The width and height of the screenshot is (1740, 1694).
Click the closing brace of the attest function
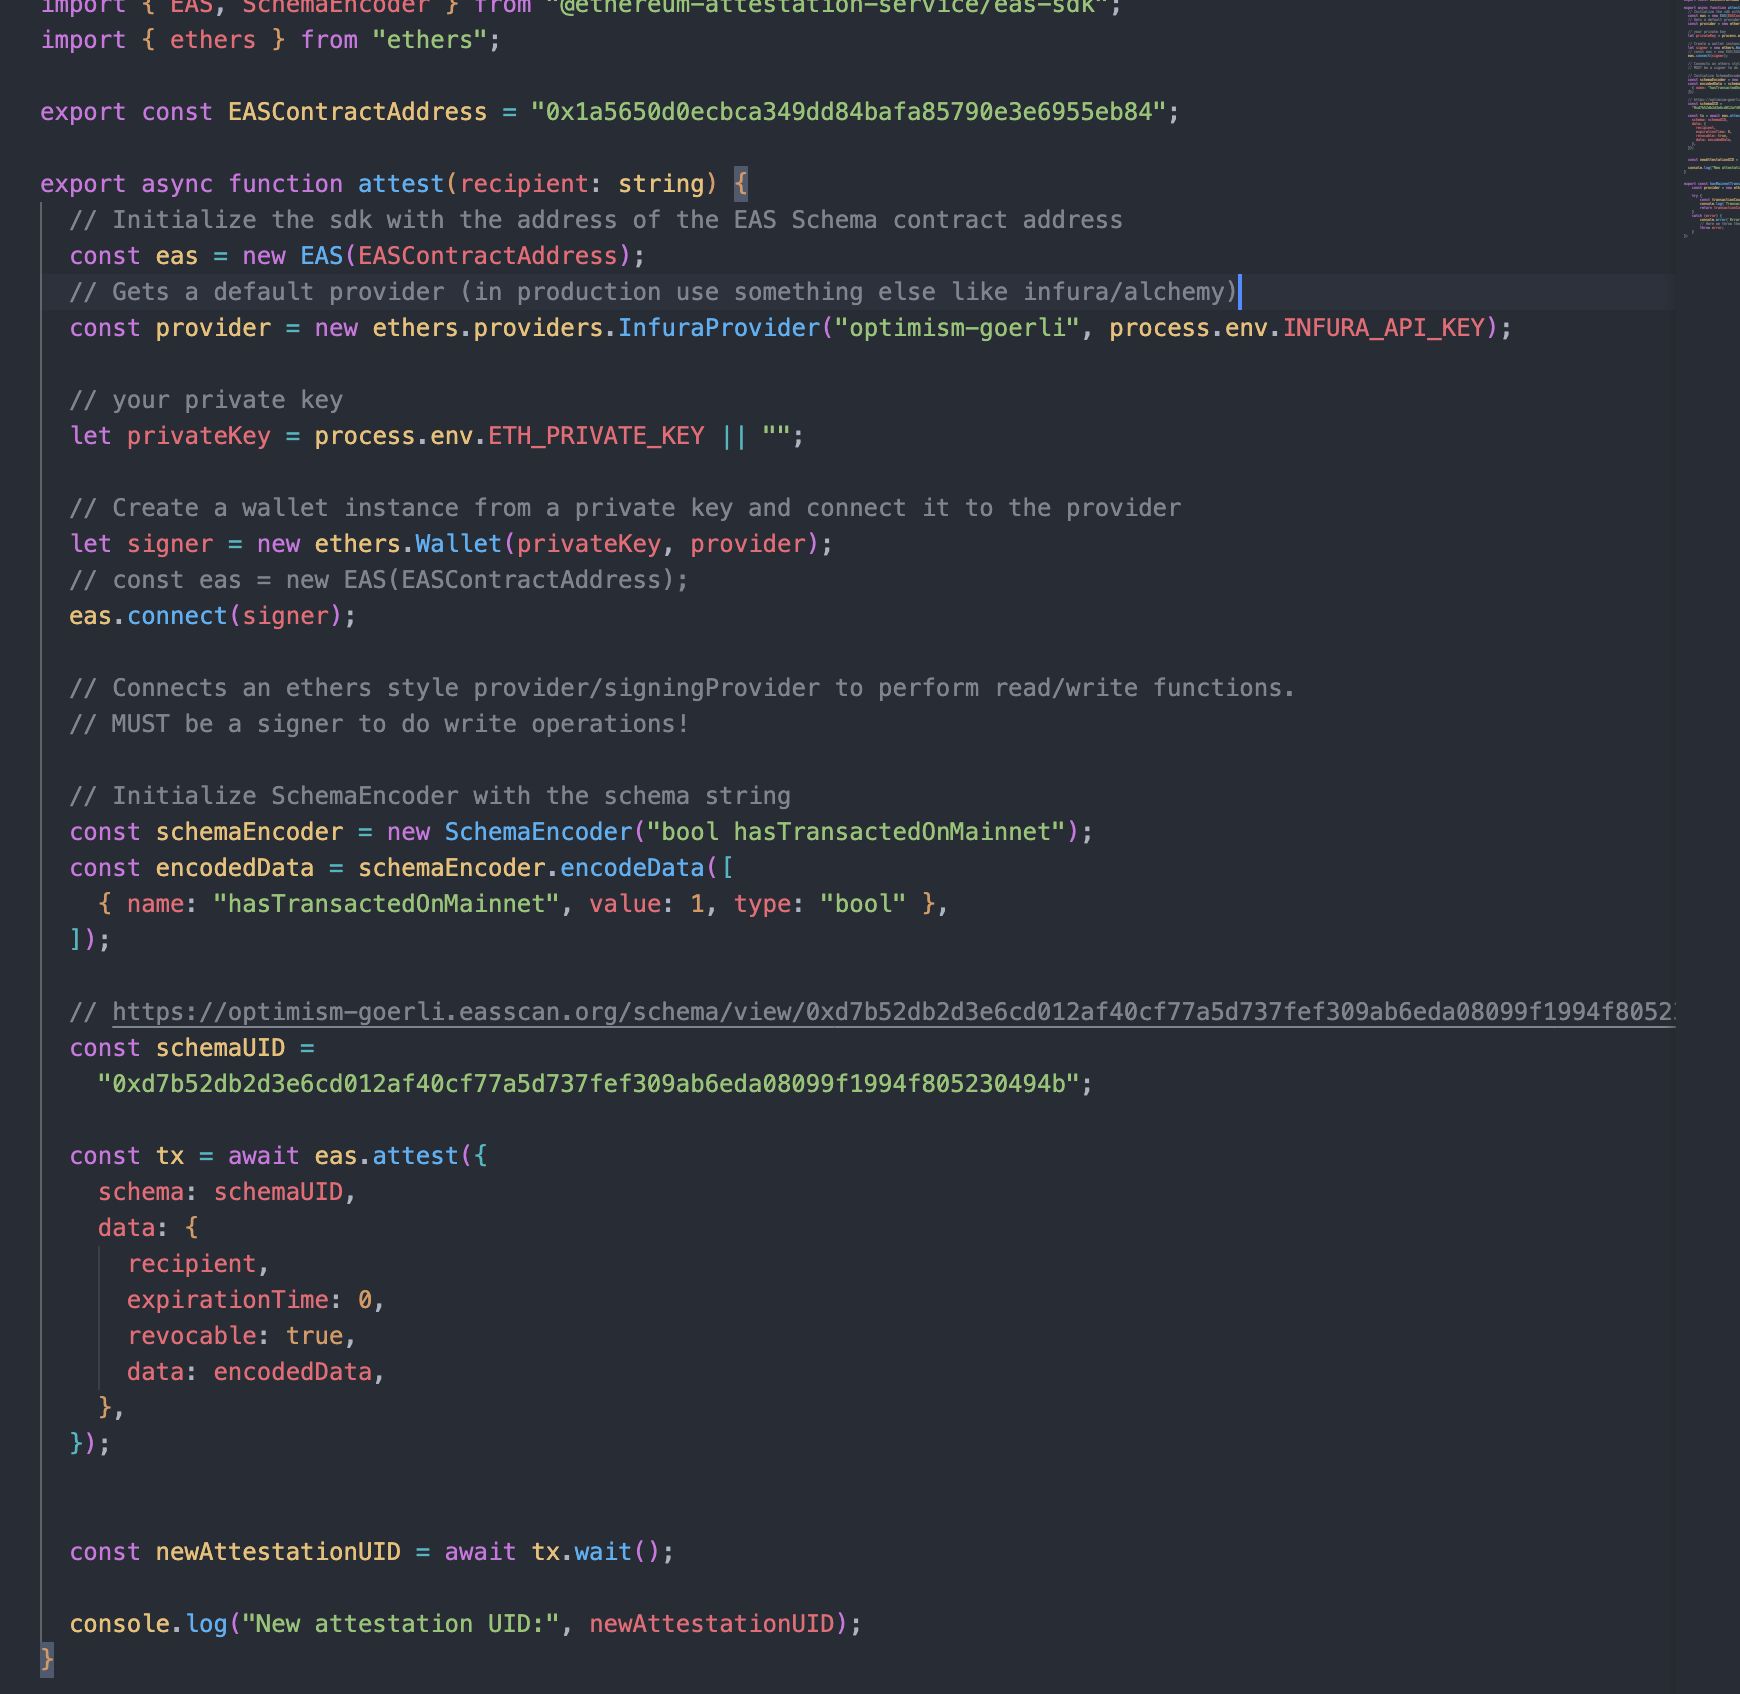pos(47,1660)
